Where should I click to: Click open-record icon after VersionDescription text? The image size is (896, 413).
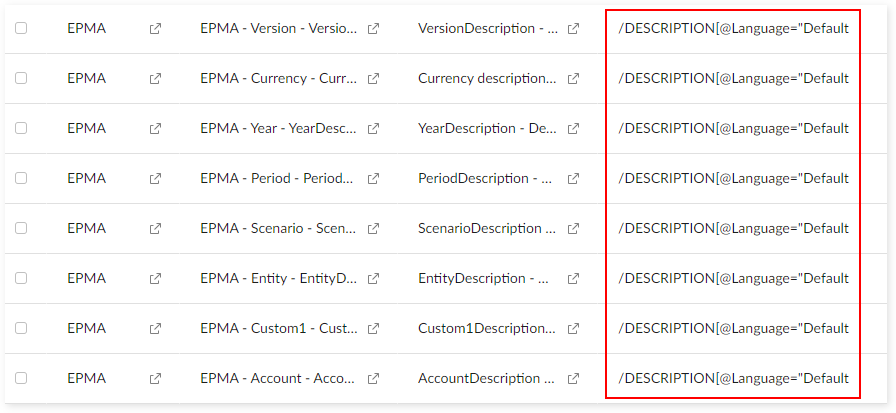coord(573,29)
